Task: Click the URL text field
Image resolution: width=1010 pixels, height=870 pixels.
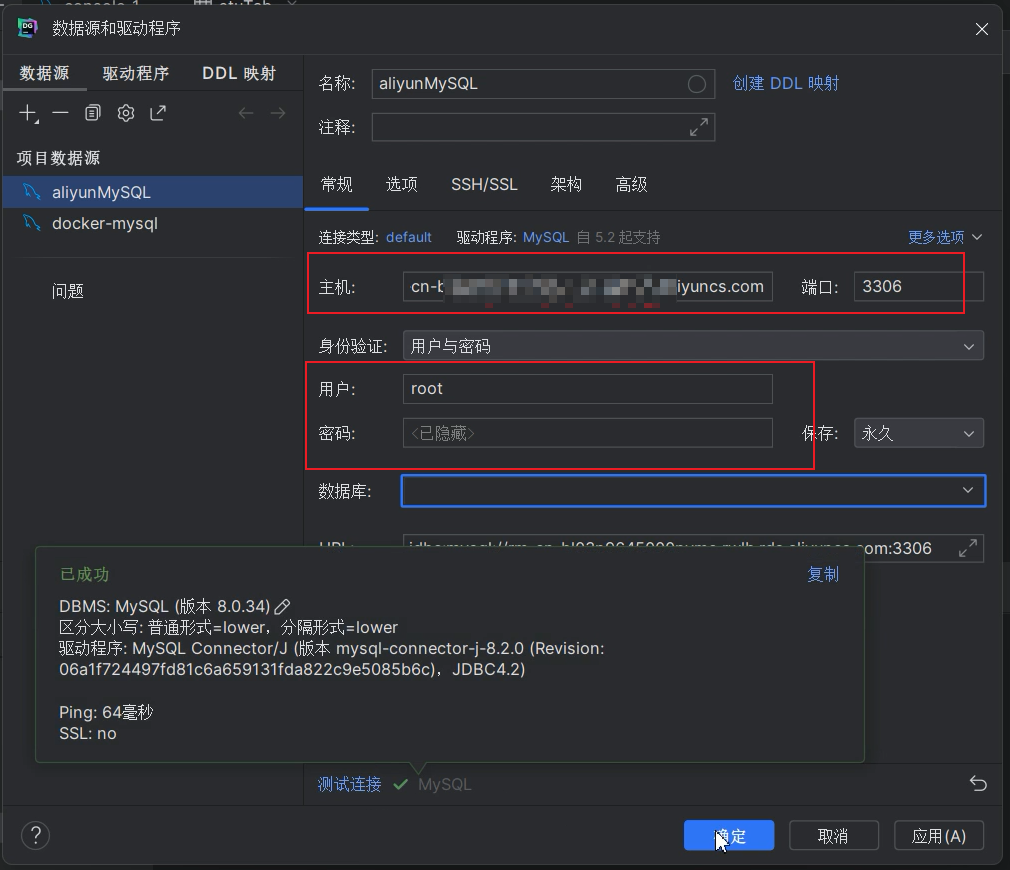Action: pyautogui.click(x=693, y=548)
